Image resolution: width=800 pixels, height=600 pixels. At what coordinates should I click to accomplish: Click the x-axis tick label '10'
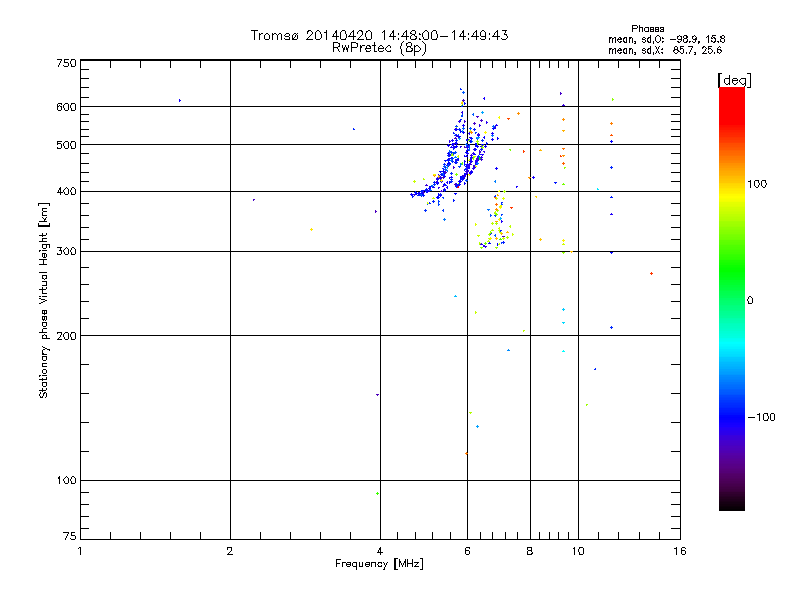pos(578,551)
